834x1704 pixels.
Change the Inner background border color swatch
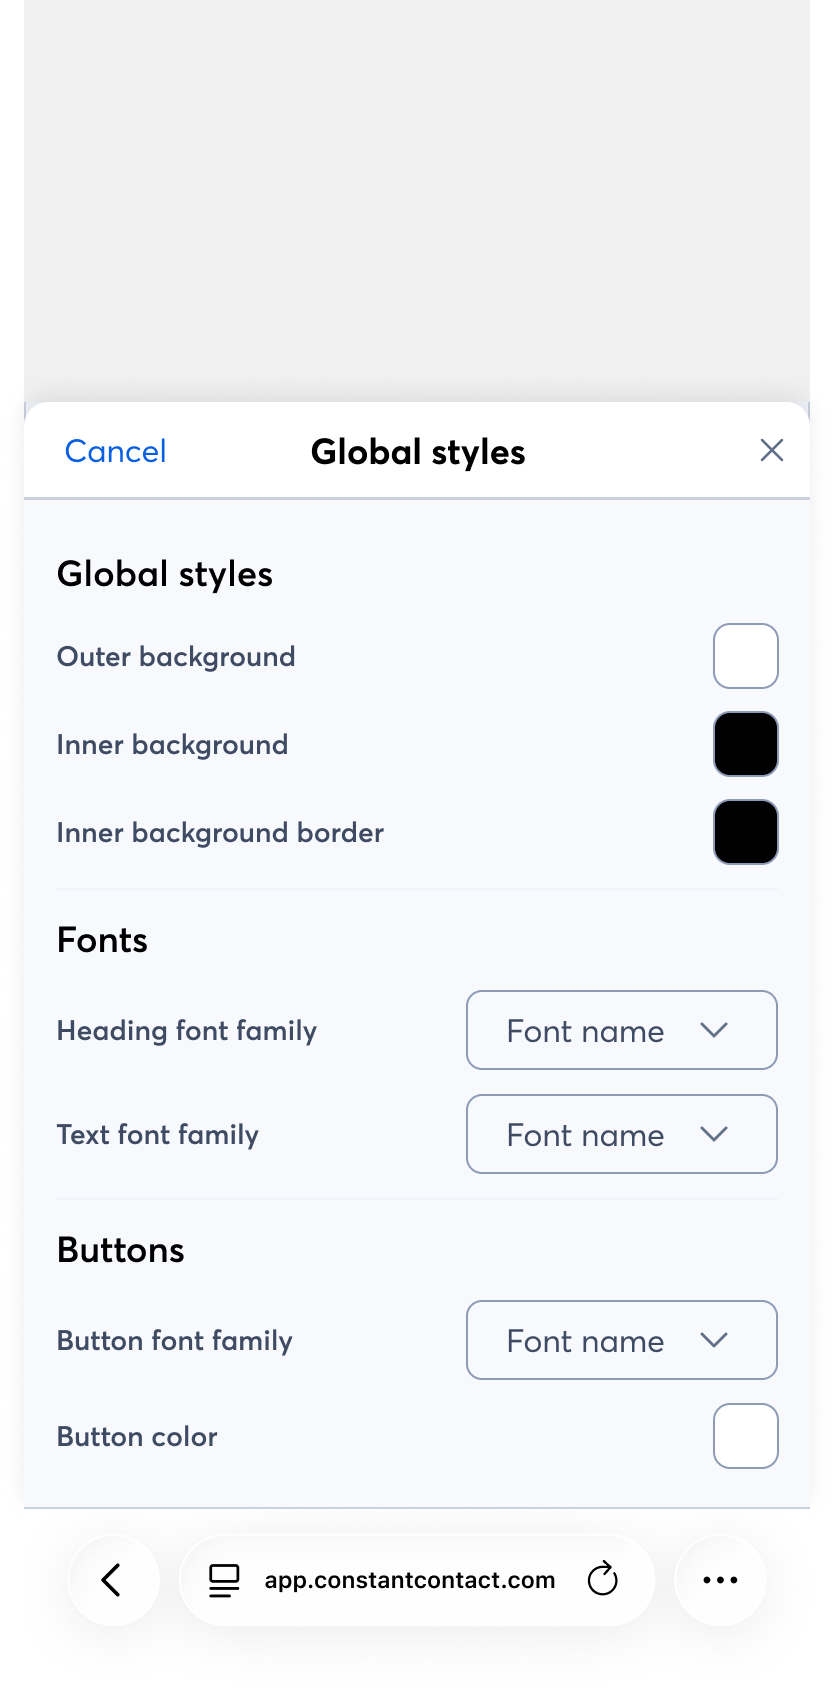[745, 832]
